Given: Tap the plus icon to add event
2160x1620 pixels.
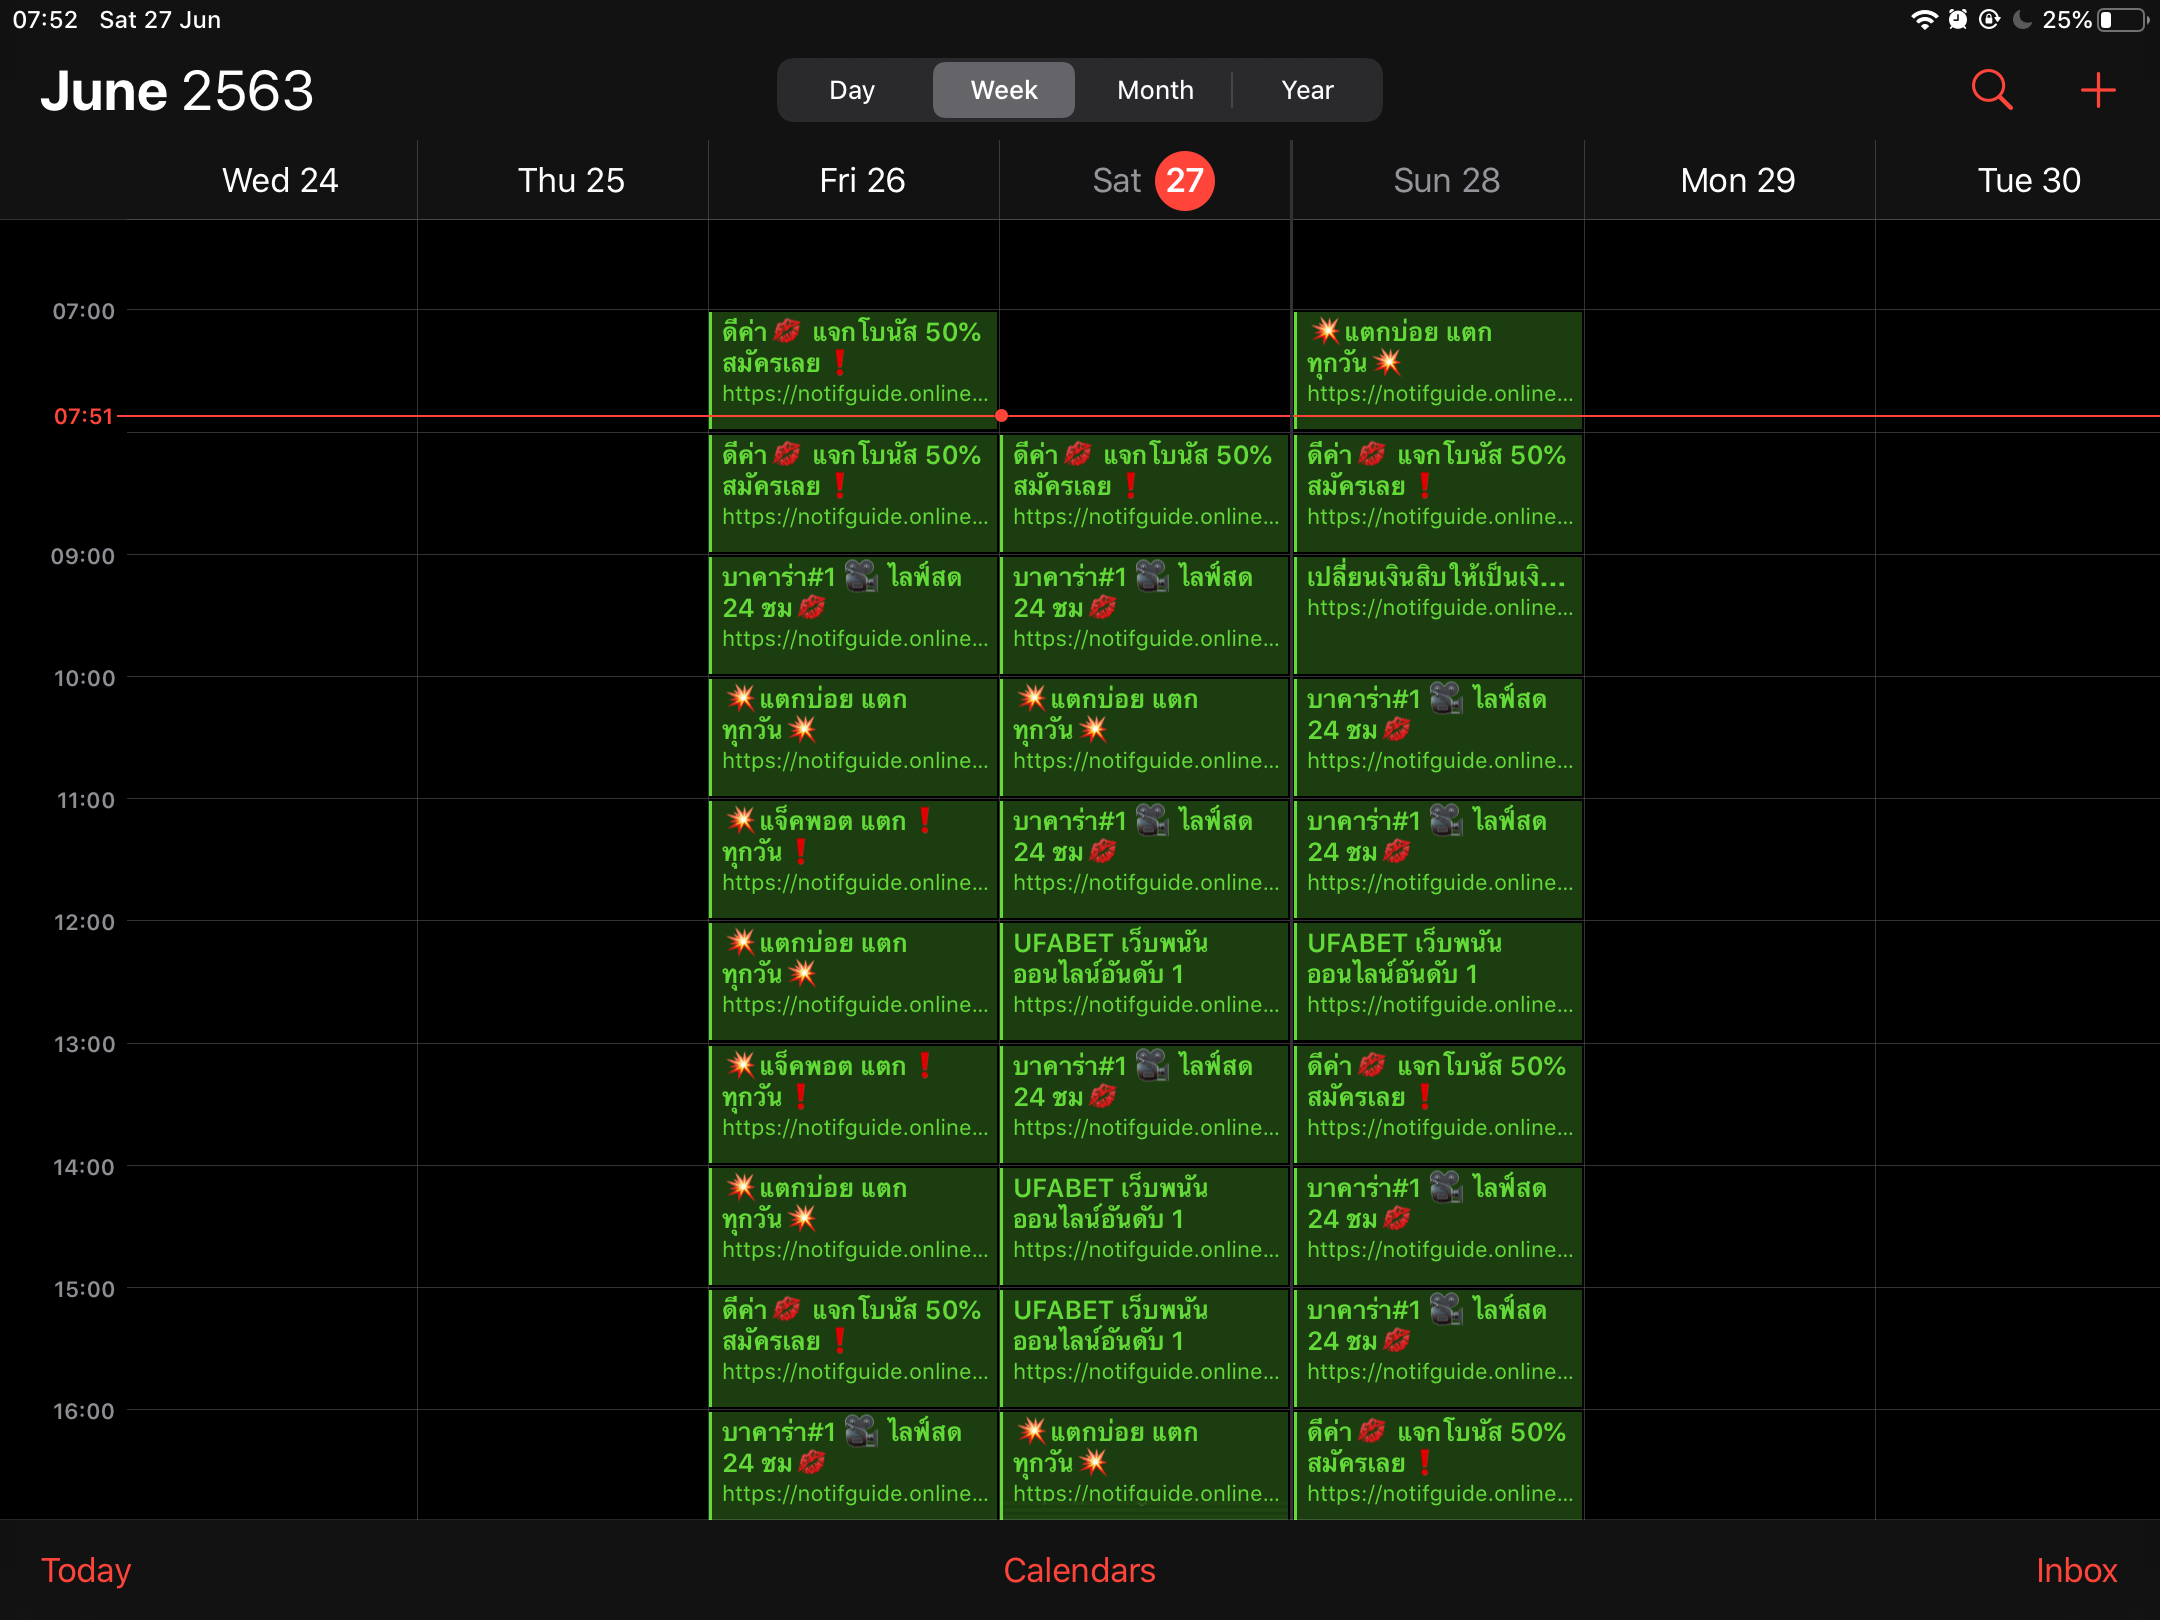Looking at the screenshot, I should (2097, 90).
